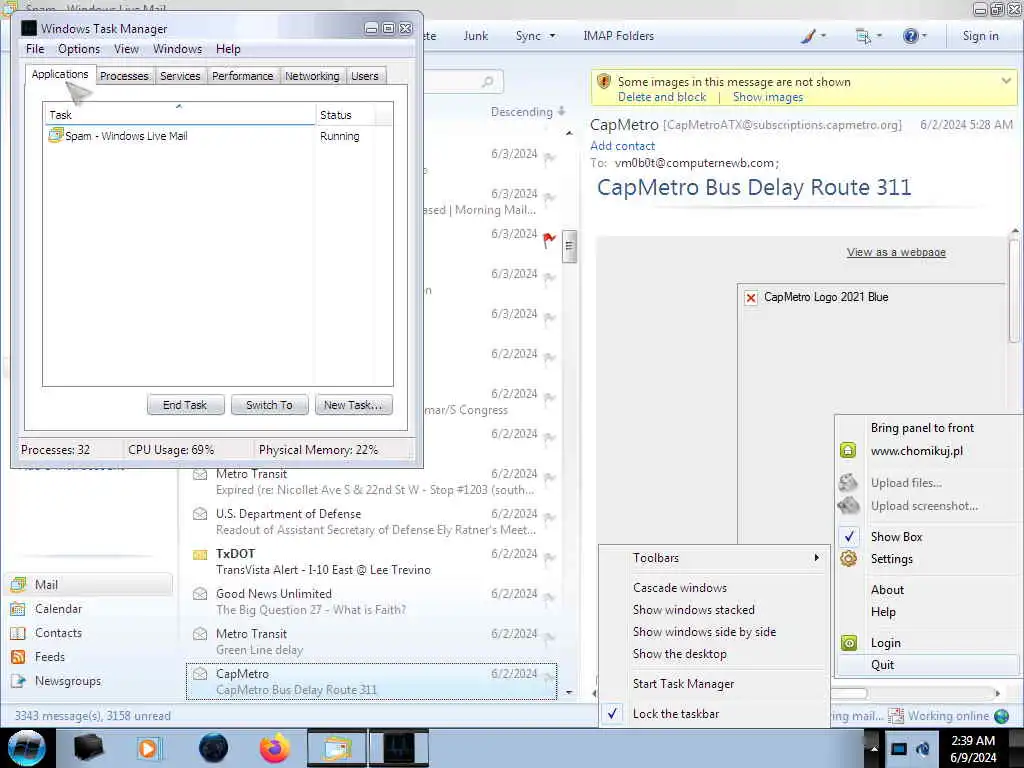Click the red flag on the 6/3/2024 message
This screenshot has width=1024, height=768.
(x=549, y=240)
